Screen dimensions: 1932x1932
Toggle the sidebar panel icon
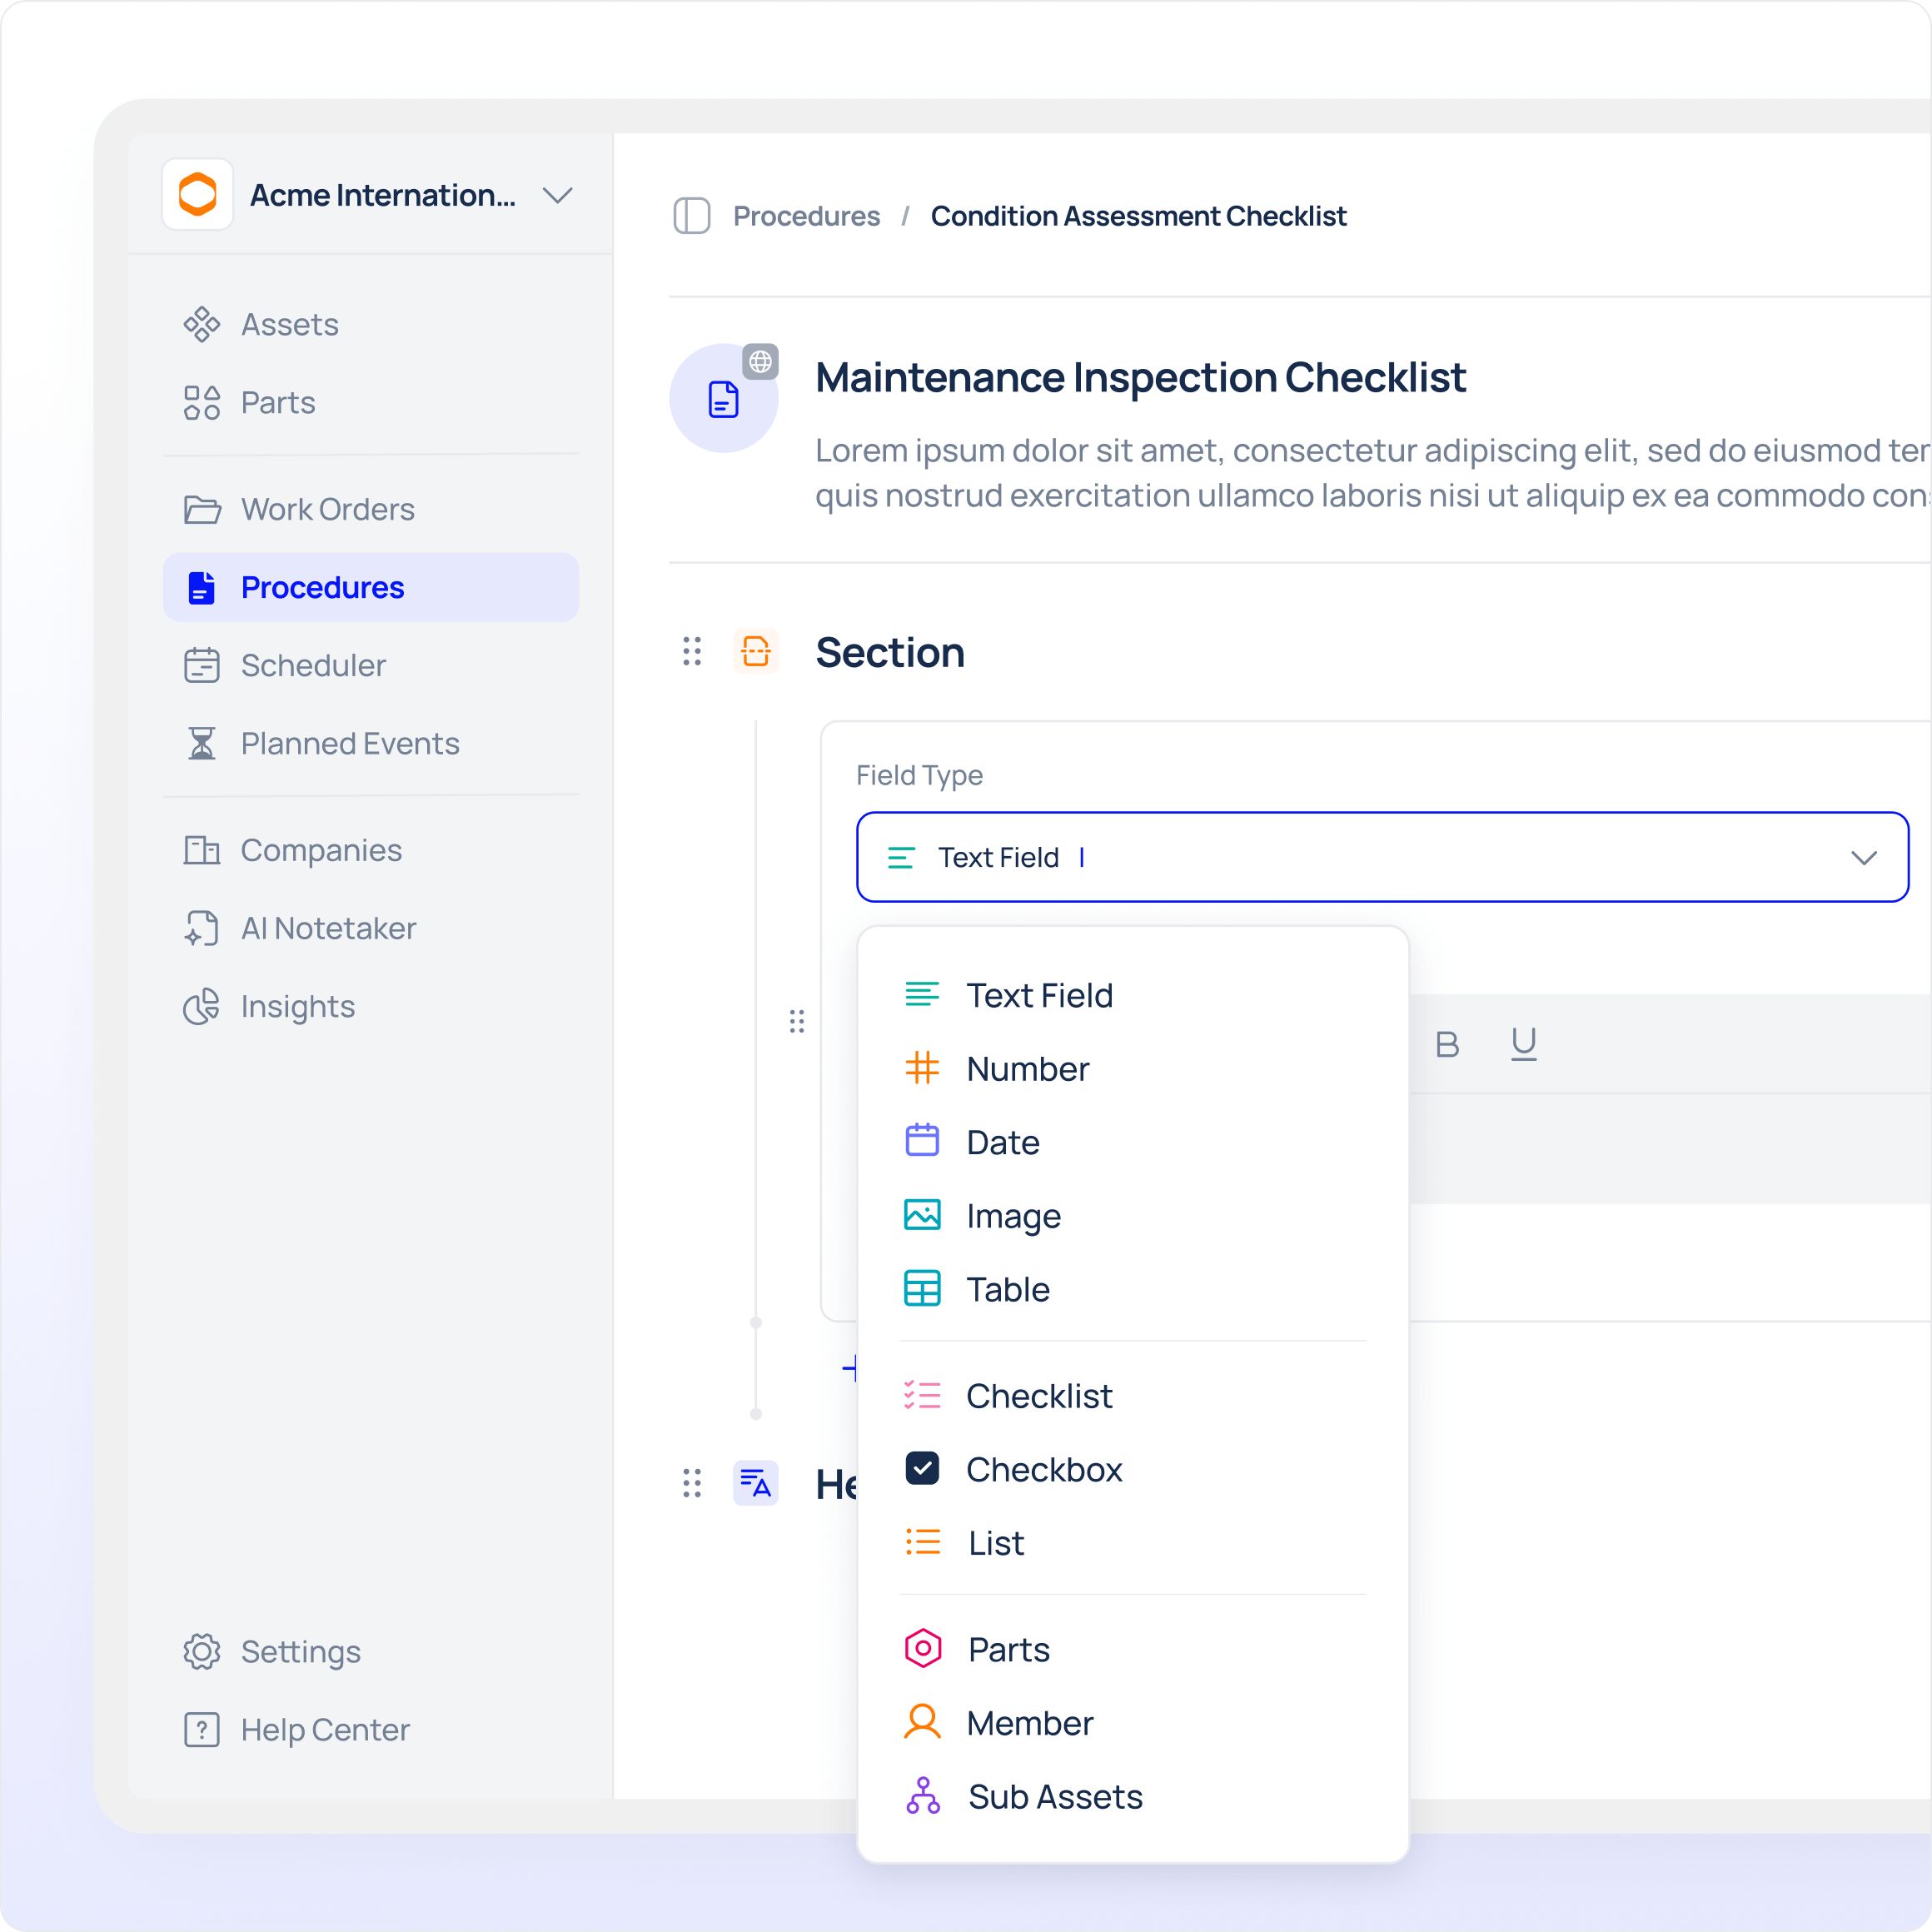(691, 216)
